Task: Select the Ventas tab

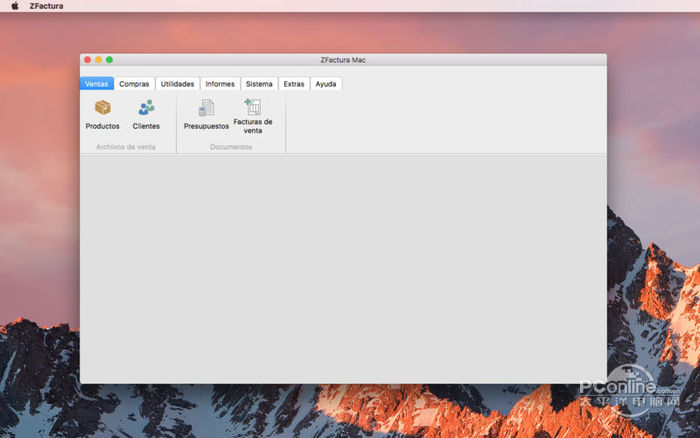Action: click(x=97, y=83)
